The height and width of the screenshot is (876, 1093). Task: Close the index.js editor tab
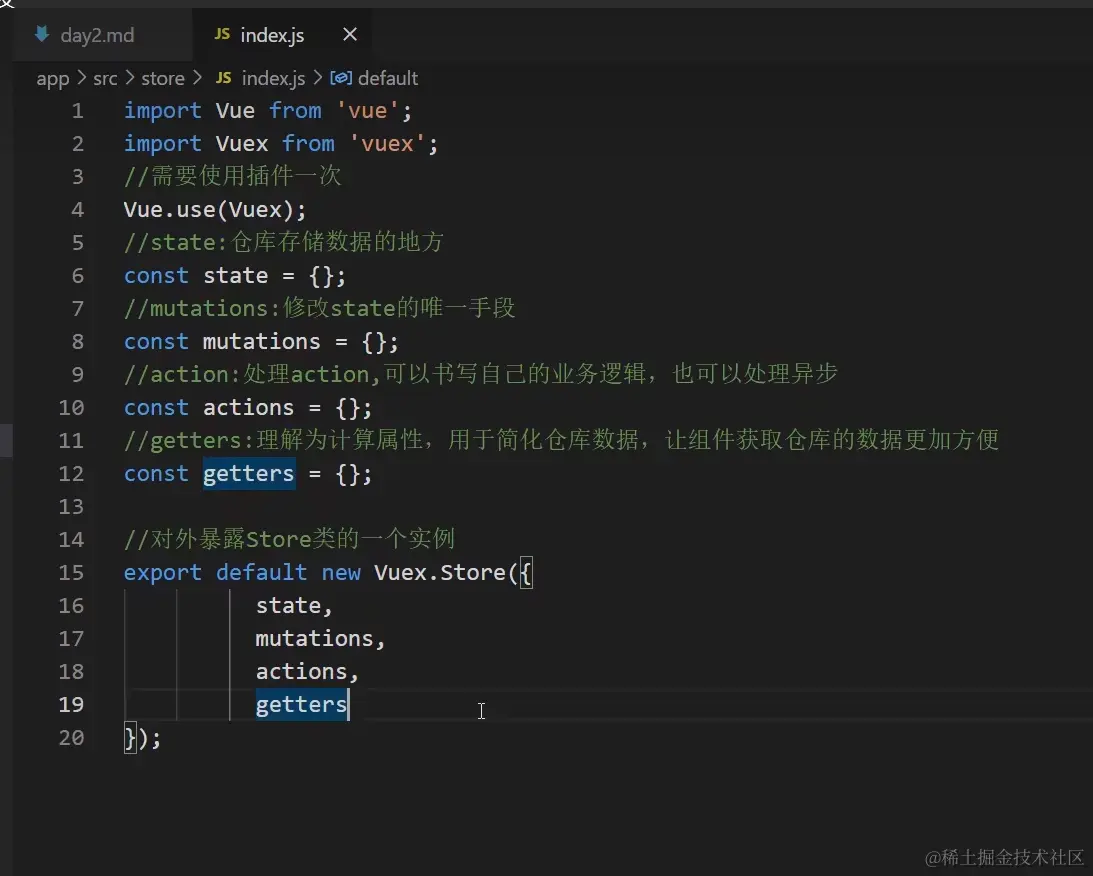click(350, 35)
